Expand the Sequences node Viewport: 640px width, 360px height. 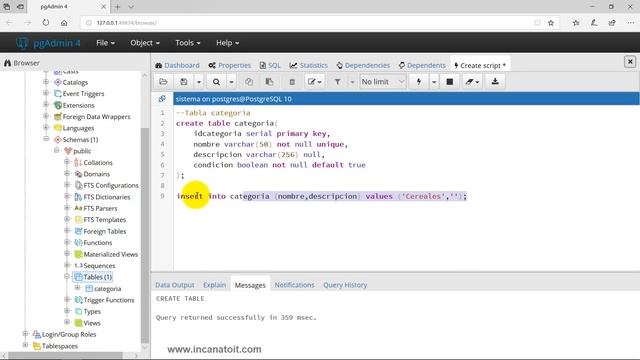(67, 265)
